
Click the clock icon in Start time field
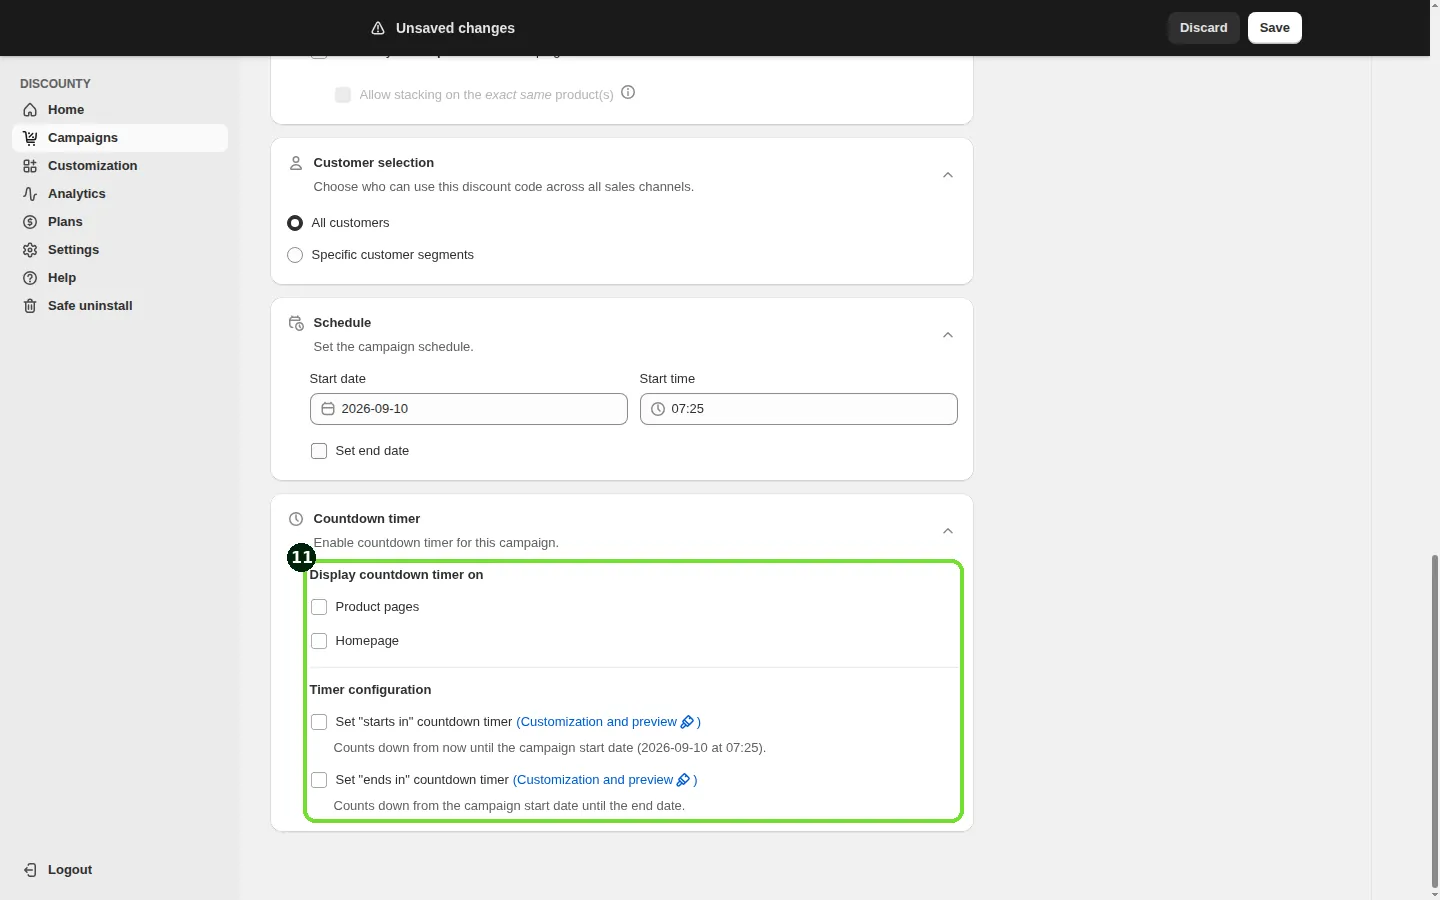[658, 409]
